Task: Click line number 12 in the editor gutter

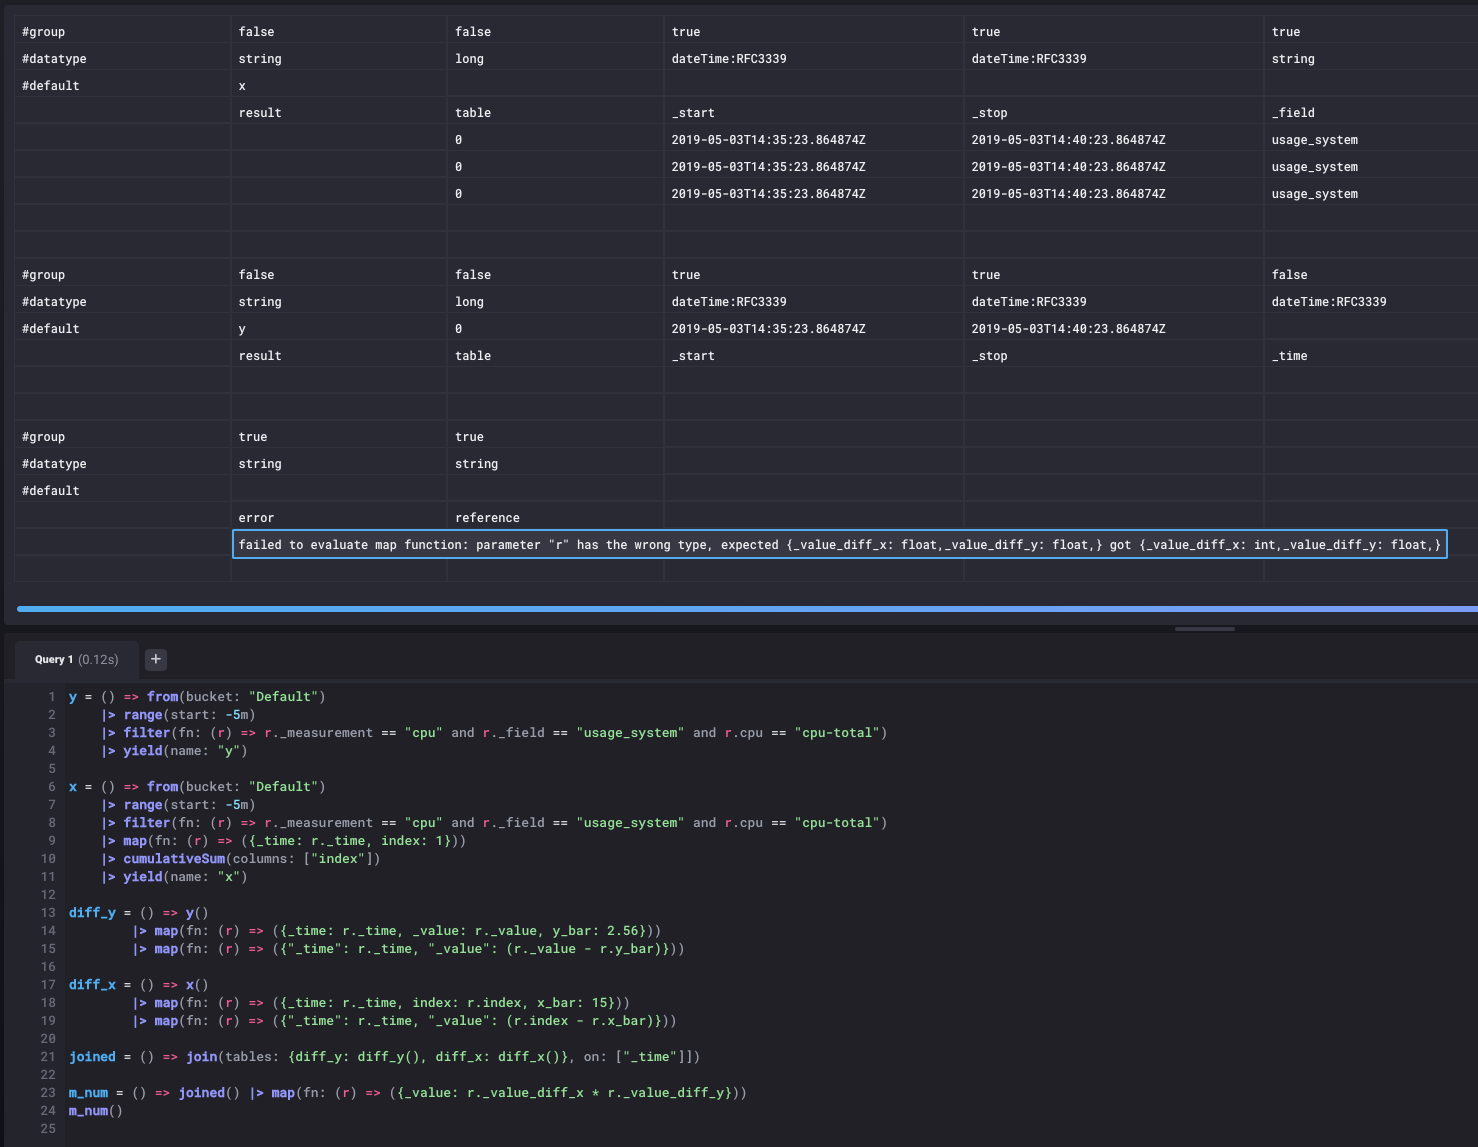Action: 48,895
